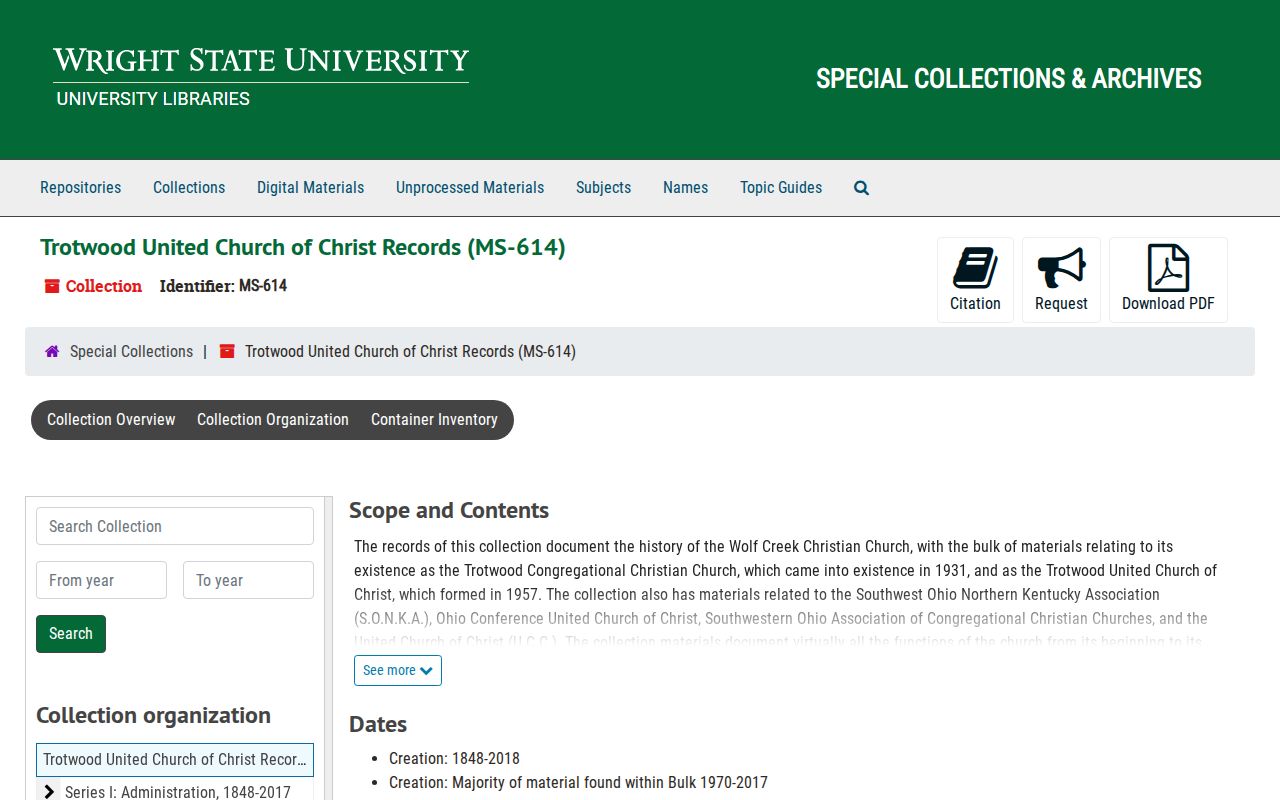Screen dimensions: 1280x800
Task: Select Trotwood United Church of Christ Records tree root
Action: click(175, 760)
